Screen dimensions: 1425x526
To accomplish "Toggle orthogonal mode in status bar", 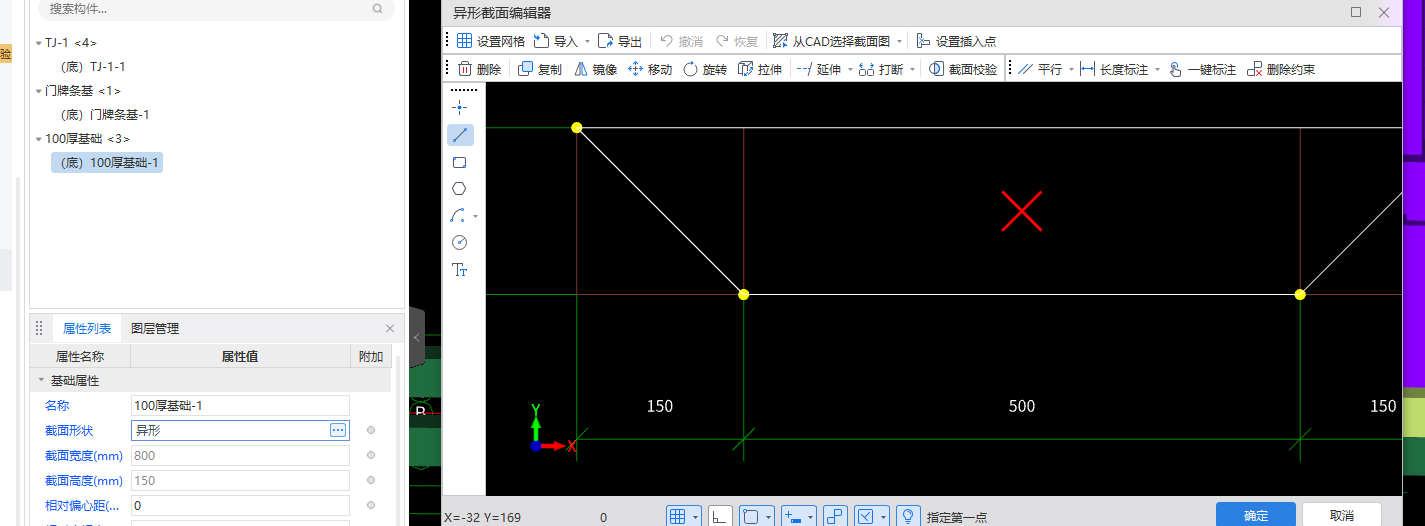I will [720, 516].
